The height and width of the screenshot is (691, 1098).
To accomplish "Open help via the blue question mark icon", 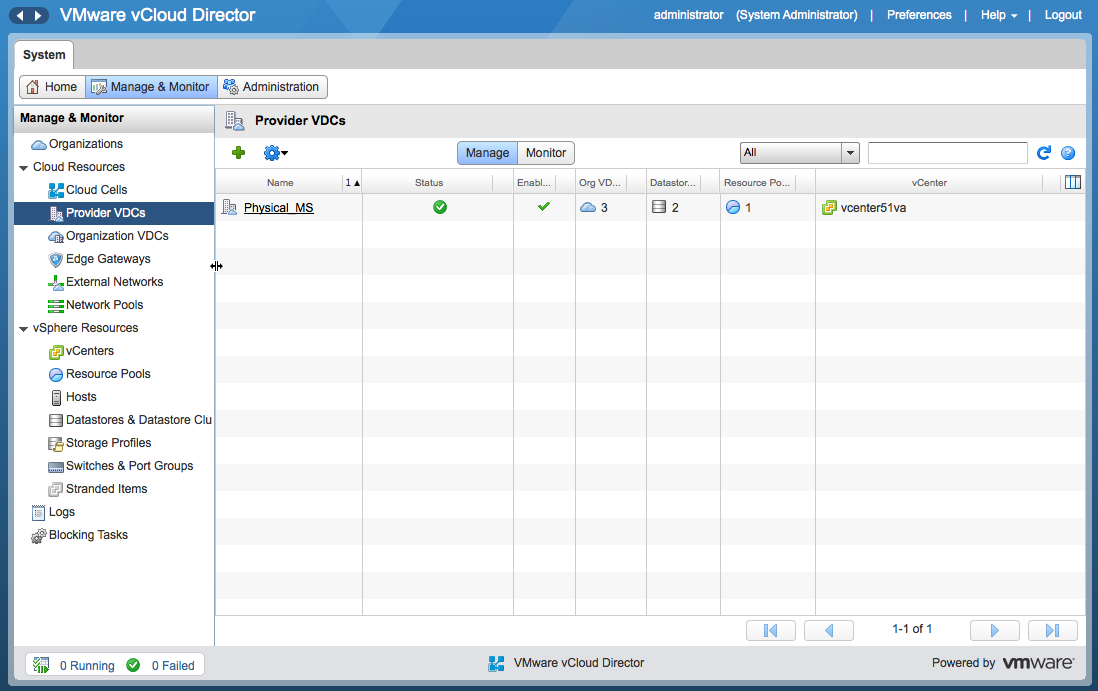I will point(1068,153).
